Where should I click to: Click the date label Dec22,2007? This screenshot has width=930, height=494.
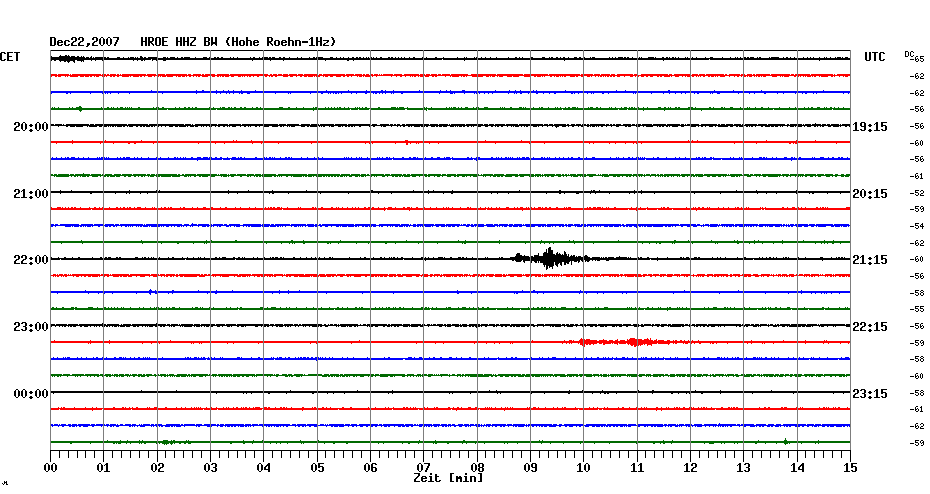pyautogui.click(x=84, y=42)
